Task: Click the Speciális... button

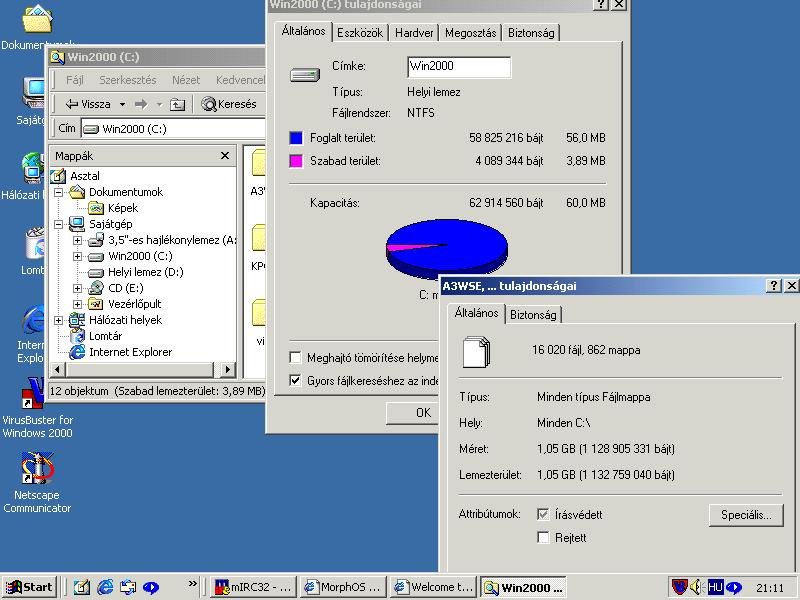Action: tap(745, 515)
